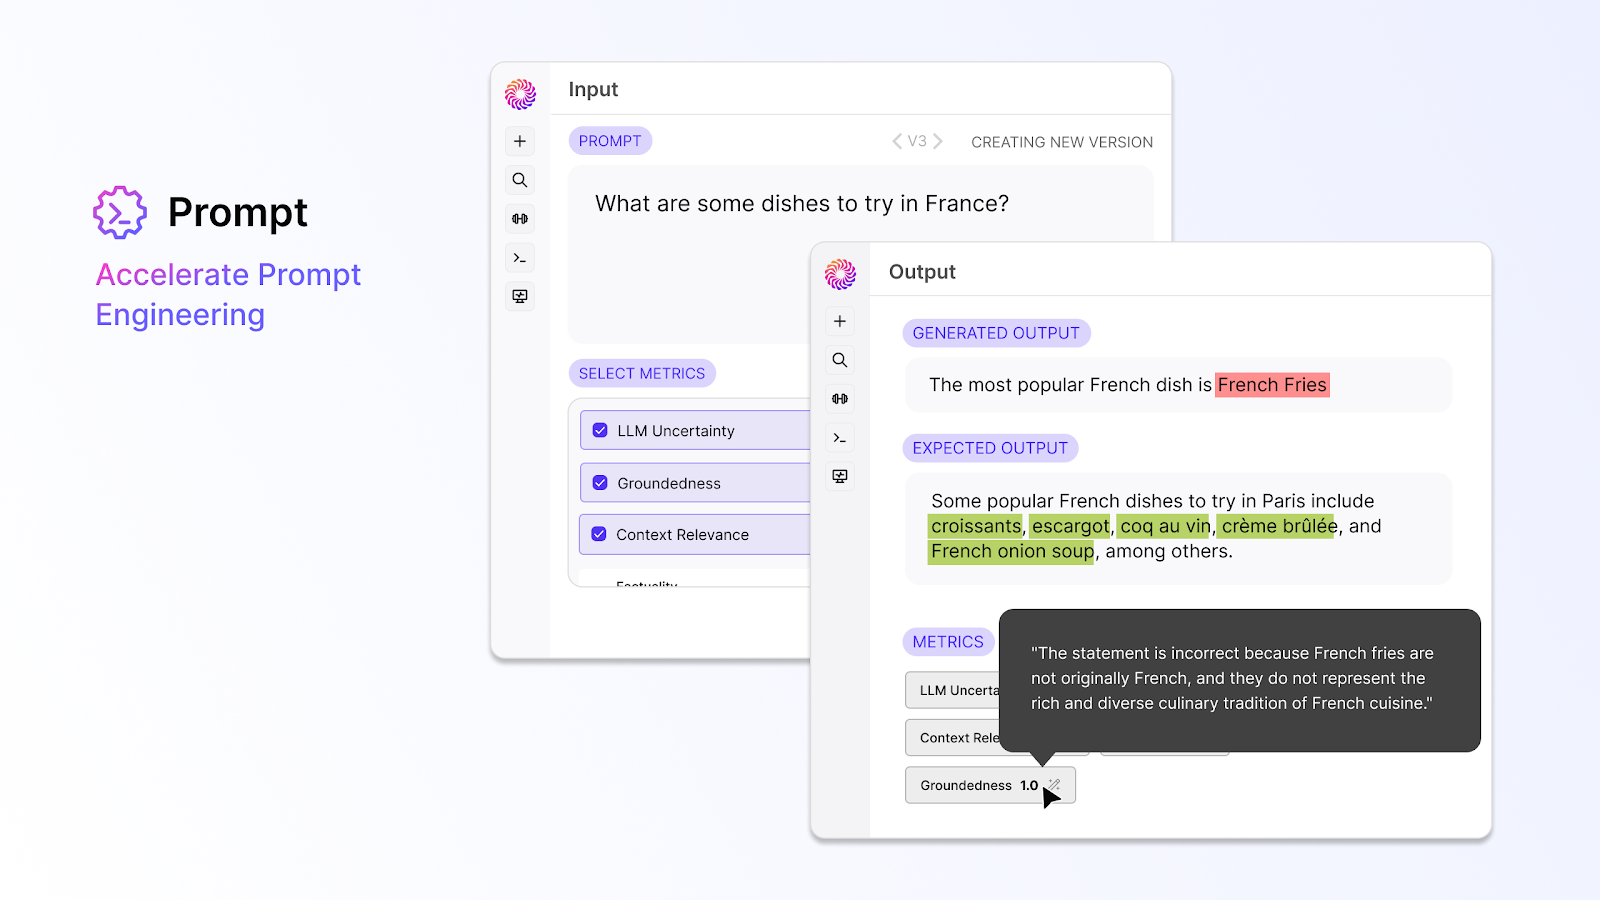This screenshot has width=1600, height=900.
Task: Switch to the Input panel
Action: click(x=593, y=89)
